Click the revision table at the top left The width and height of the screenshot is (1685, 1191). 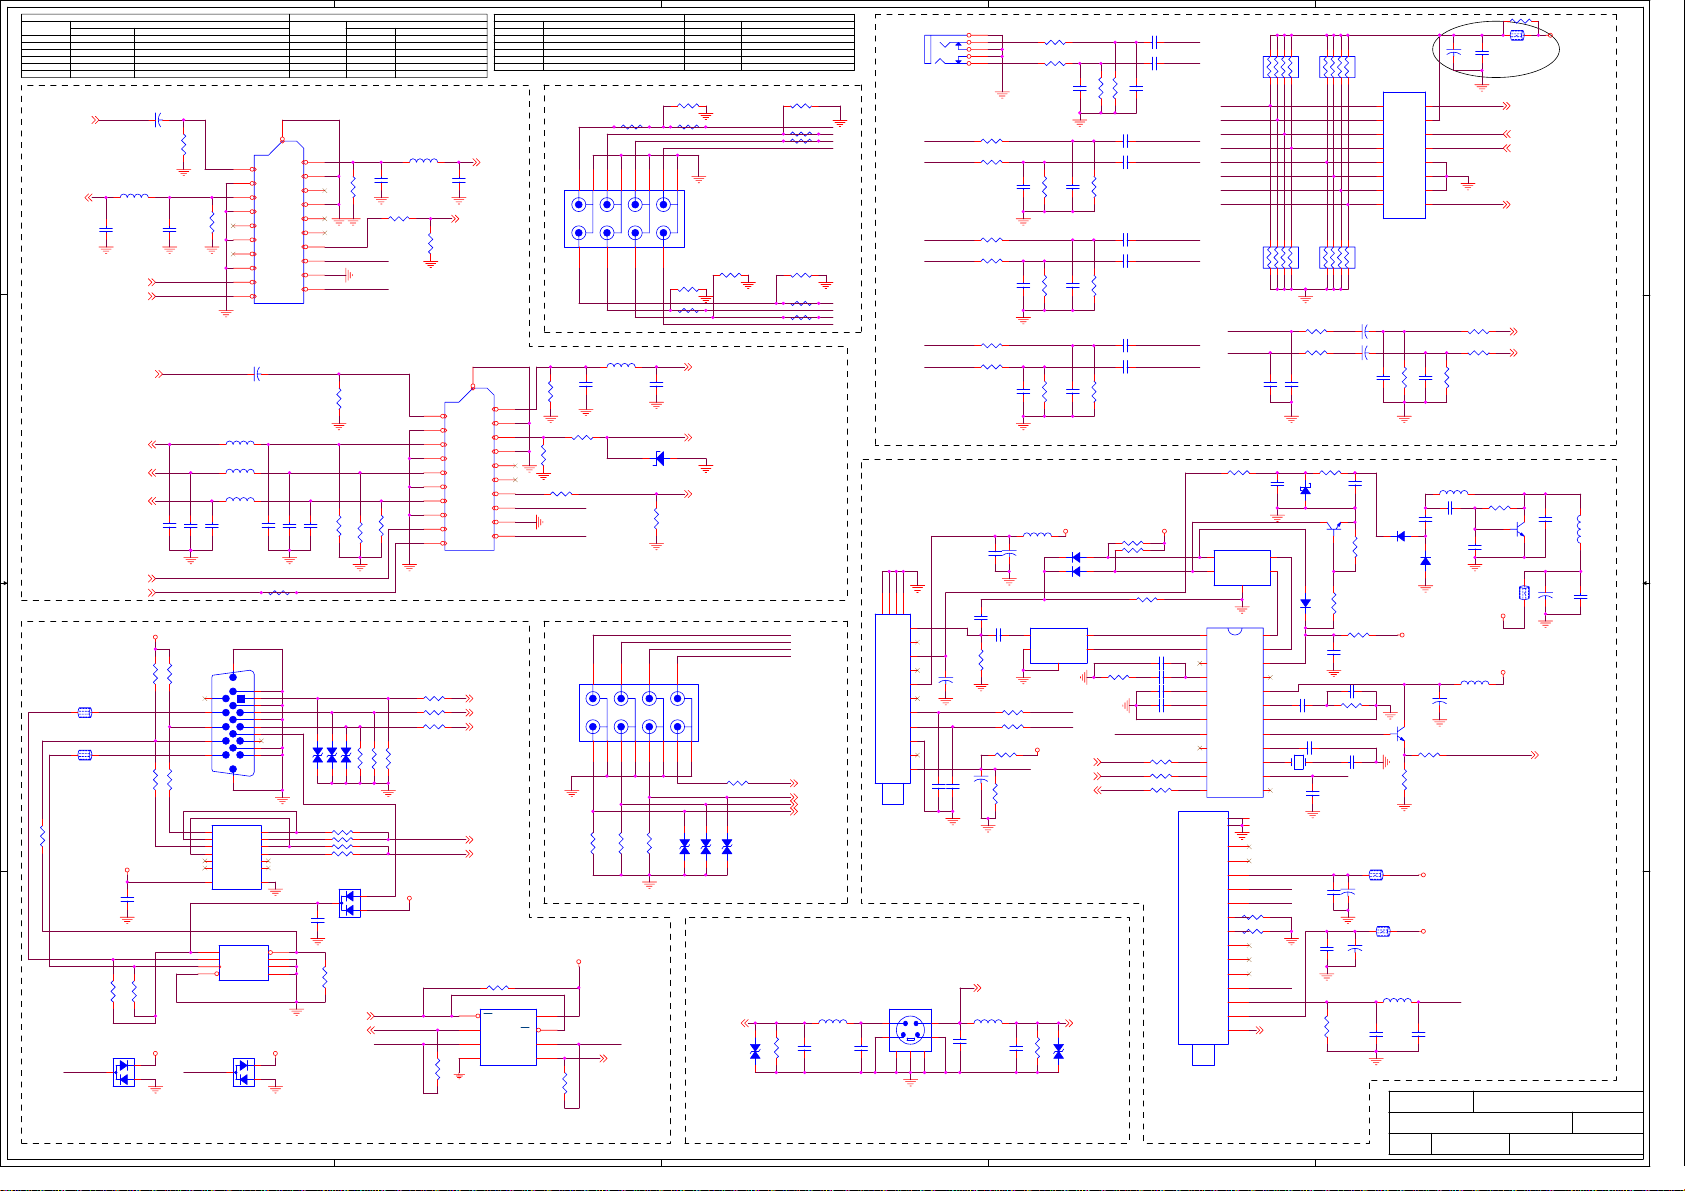tap(254, 45)
